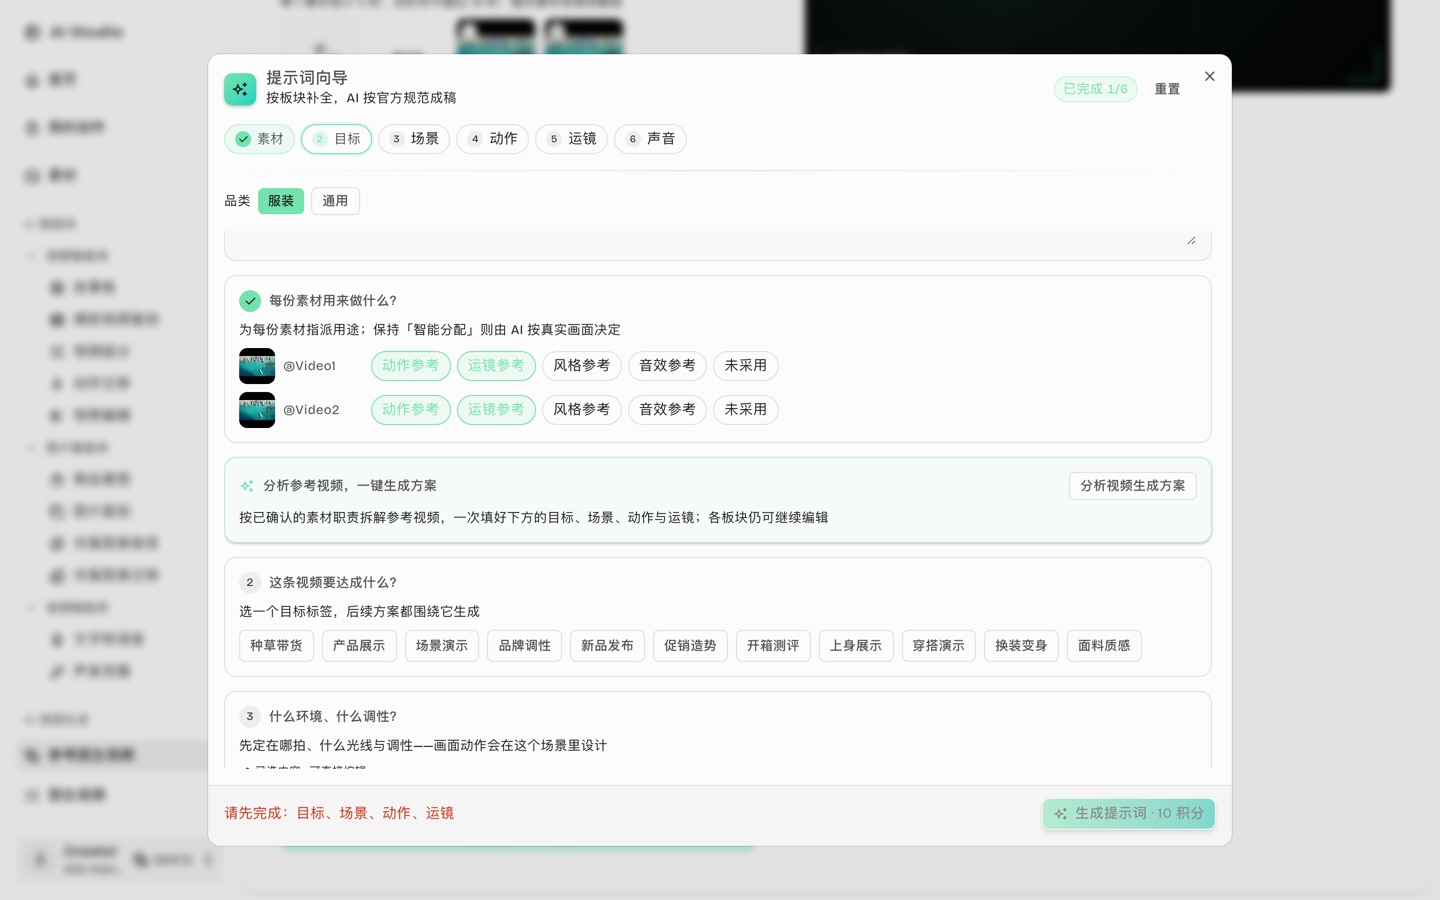
Task: Select the 上身展示 goal tag
Action: click(856, 646)
